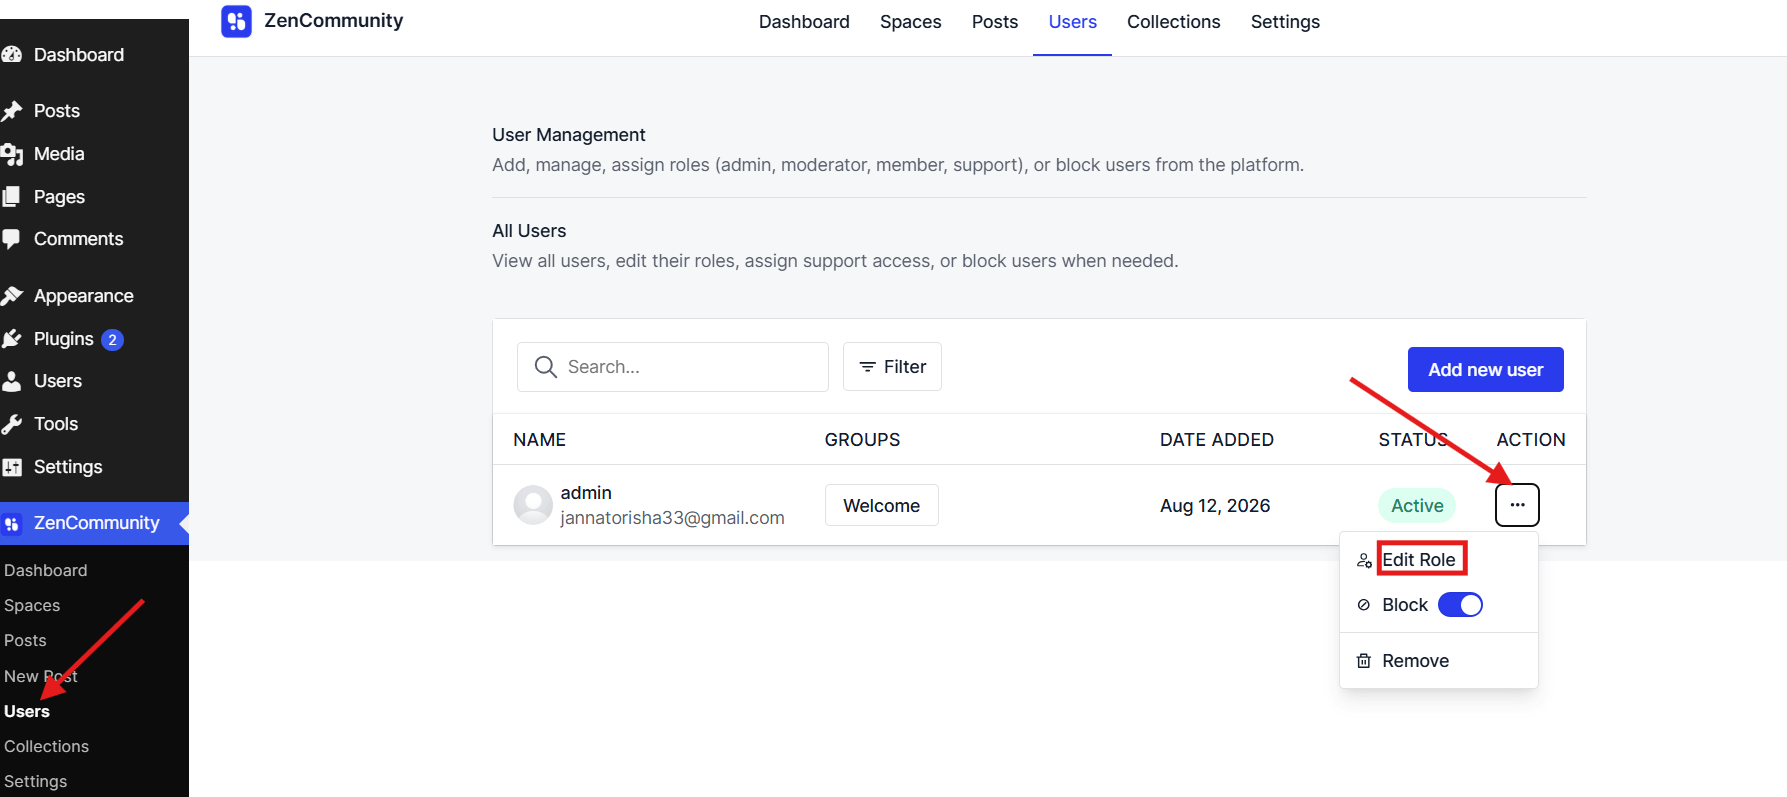
Task: Click the Tools wrench icon
Action: pos(12,424)
